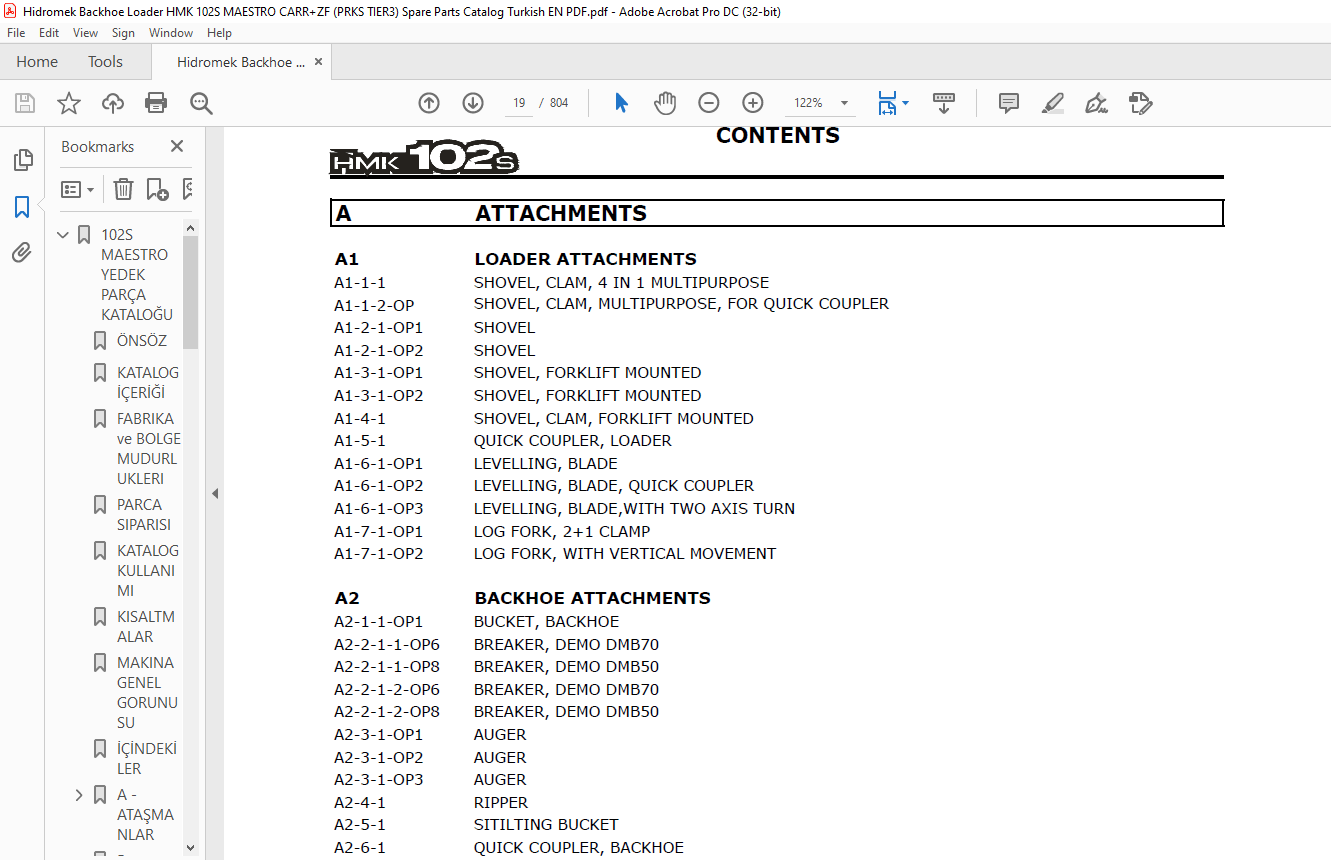Open the FABRIKA ve BOLGE MUDURLUKLERI bookmark

[x=149, y=449]
